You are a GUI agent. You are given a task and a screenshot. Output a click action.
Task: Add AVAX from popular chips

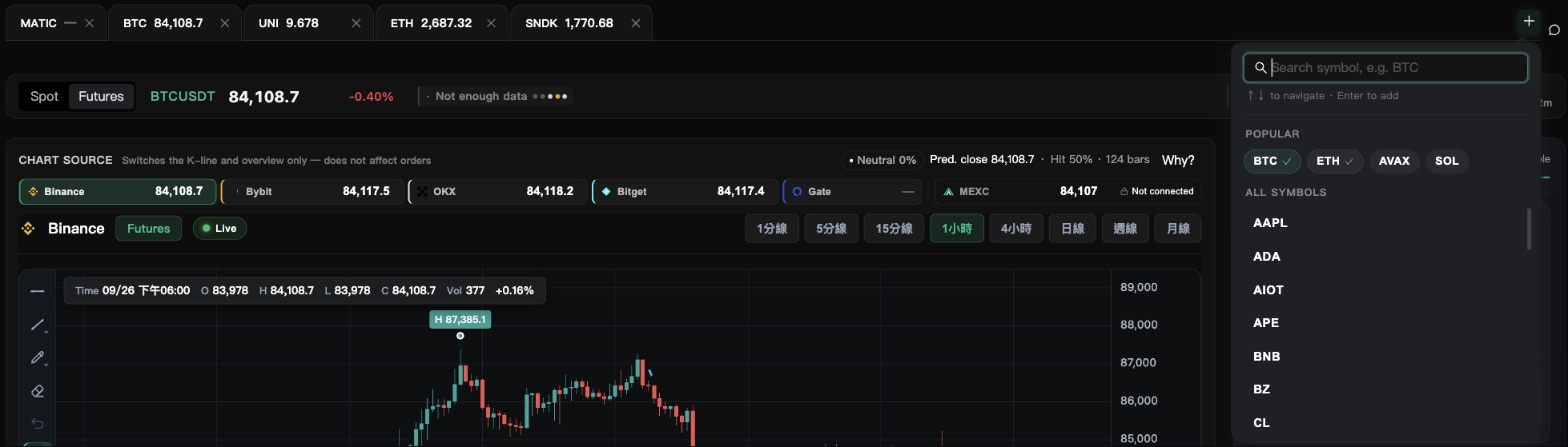coord(1394,161)
